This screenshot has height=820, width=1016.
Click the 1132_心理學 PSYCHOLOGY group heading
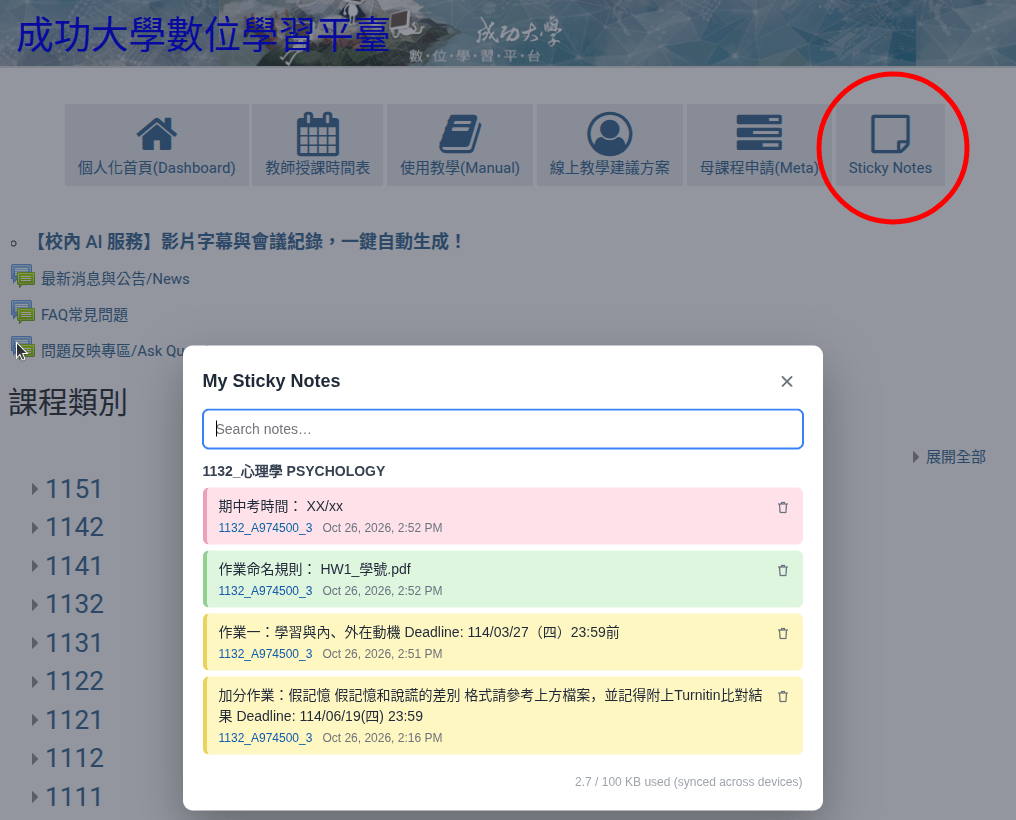pos(294,471)
